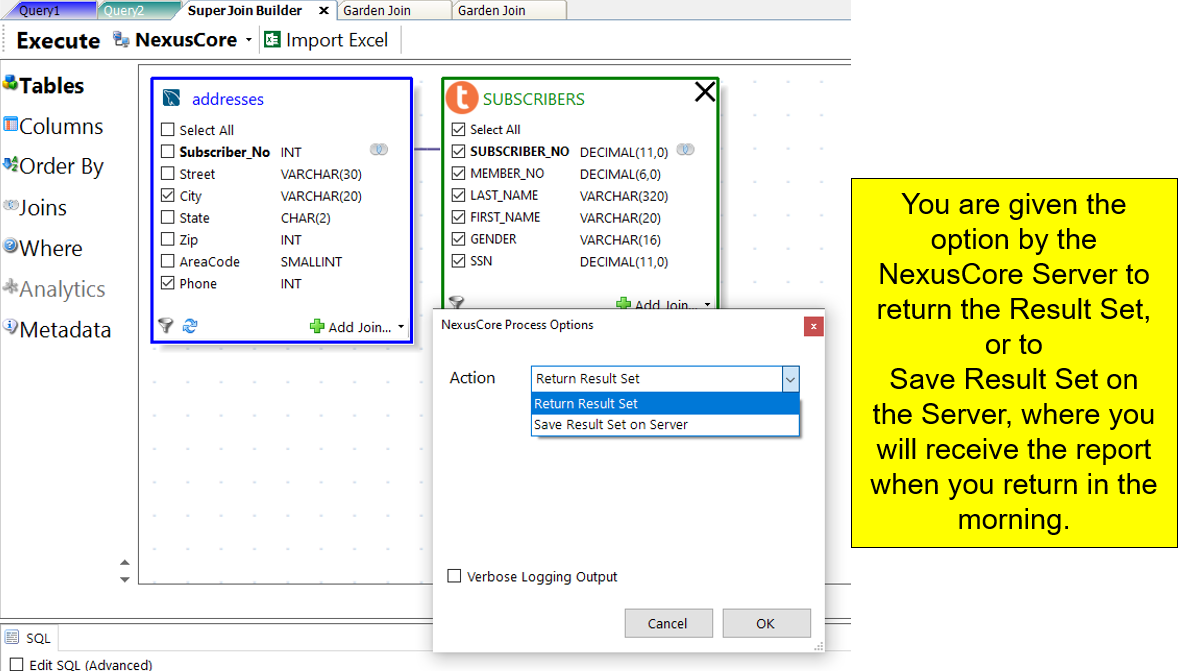The width and height of the screenshot is (1184, 671).
Task: Check the State column in addresses
Action: (x=168, y=218)
